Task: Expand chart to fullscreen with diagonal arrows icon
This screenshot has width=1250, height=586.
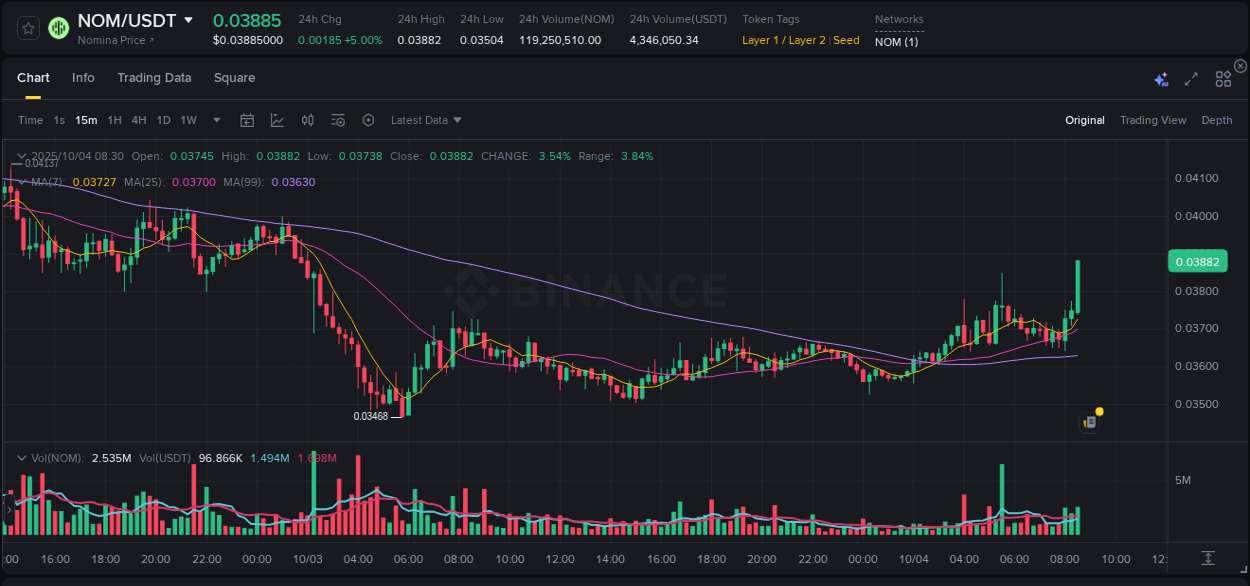Action: [x=1190, y=78]
